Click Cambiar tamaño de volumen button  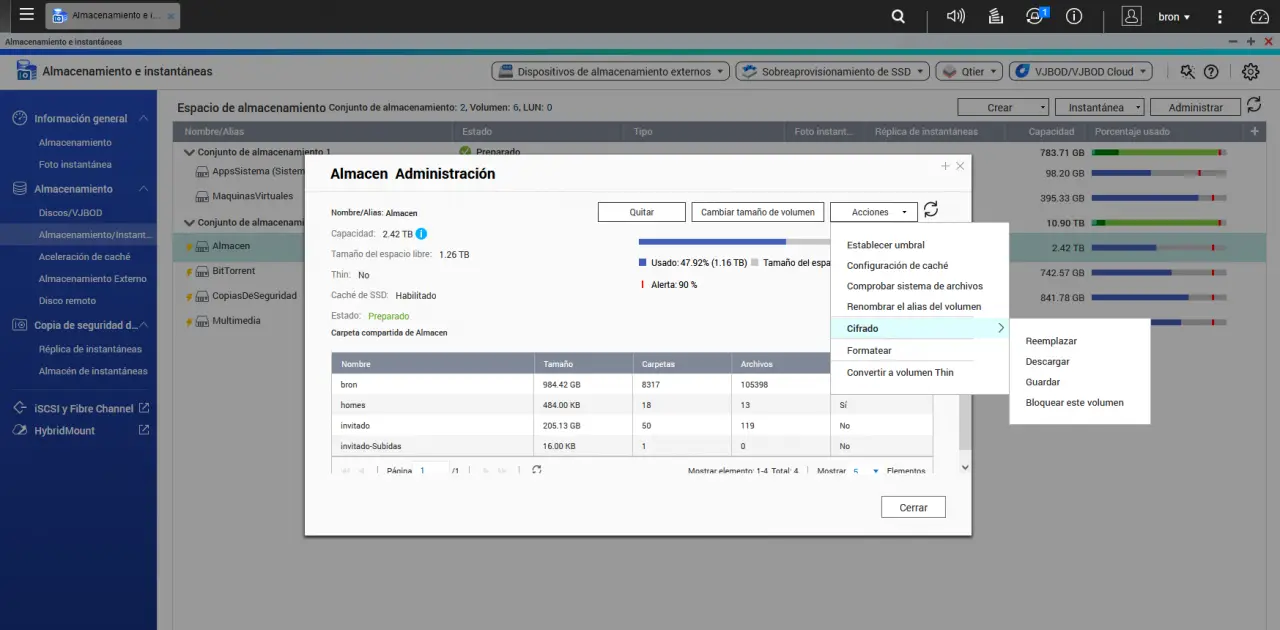pos(758,212)
